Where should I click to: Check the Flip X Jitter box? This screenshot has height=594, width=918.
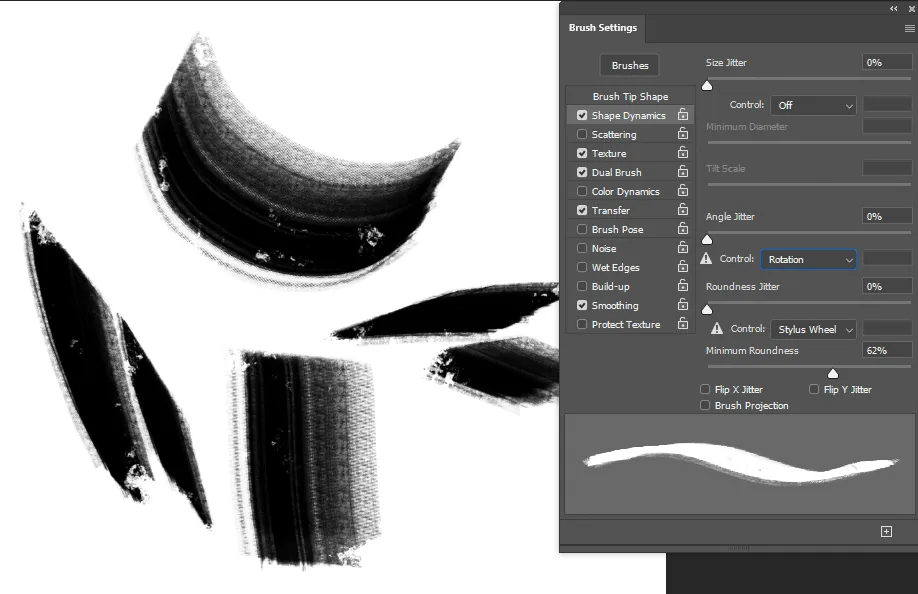pyautogui.click(x=705, y=389)
